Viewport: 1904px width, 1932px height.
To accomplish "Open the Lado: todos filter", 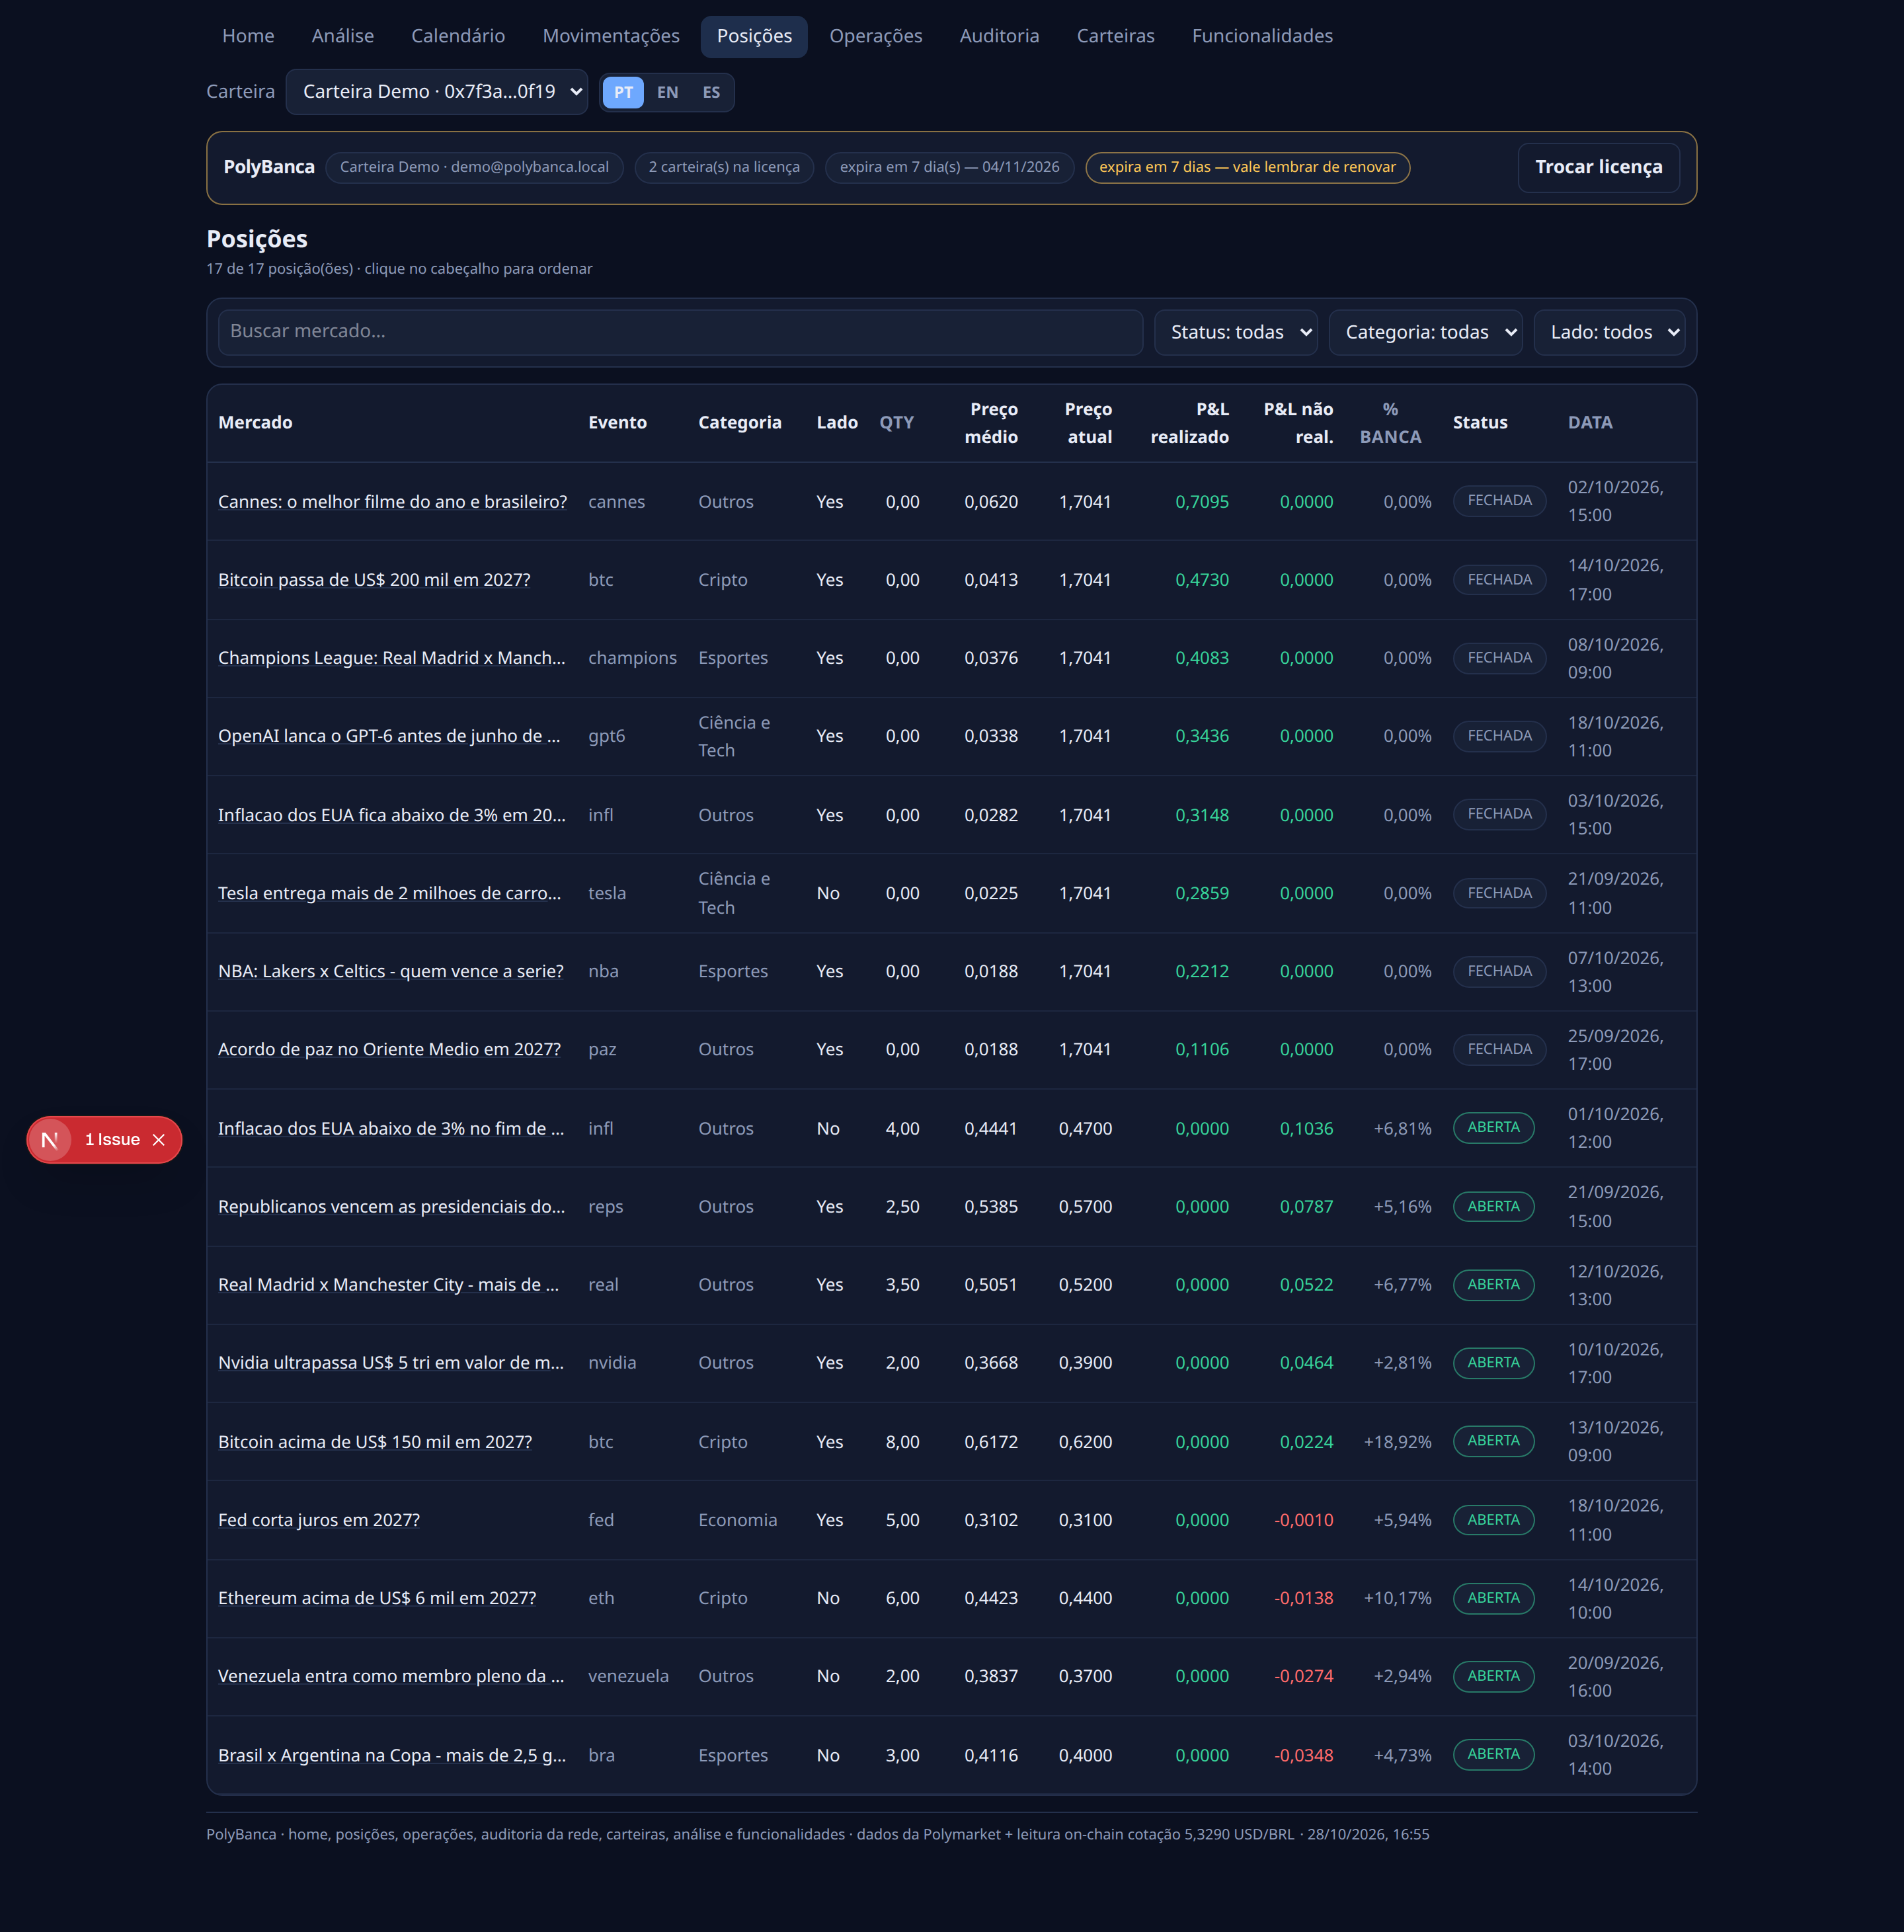I will [x=1609, y=332].
